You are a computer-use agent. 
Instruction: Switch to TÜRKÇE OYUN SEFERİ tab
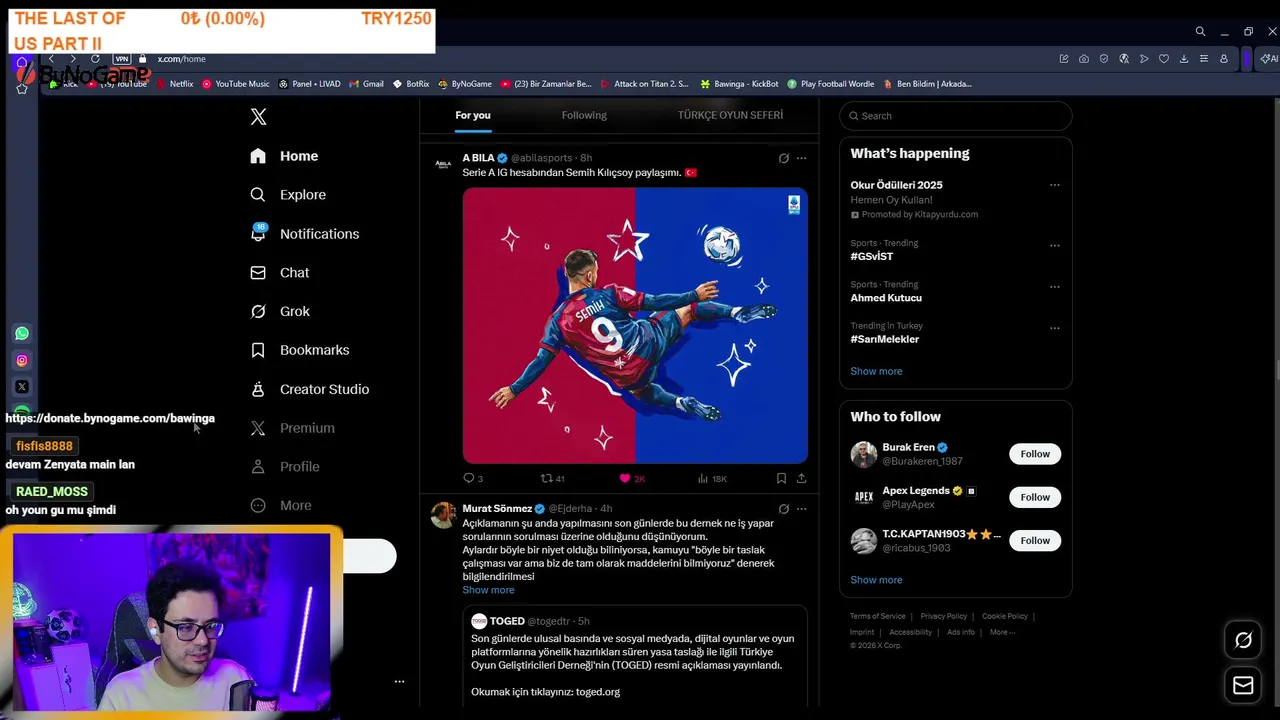[x=730, y=115]
